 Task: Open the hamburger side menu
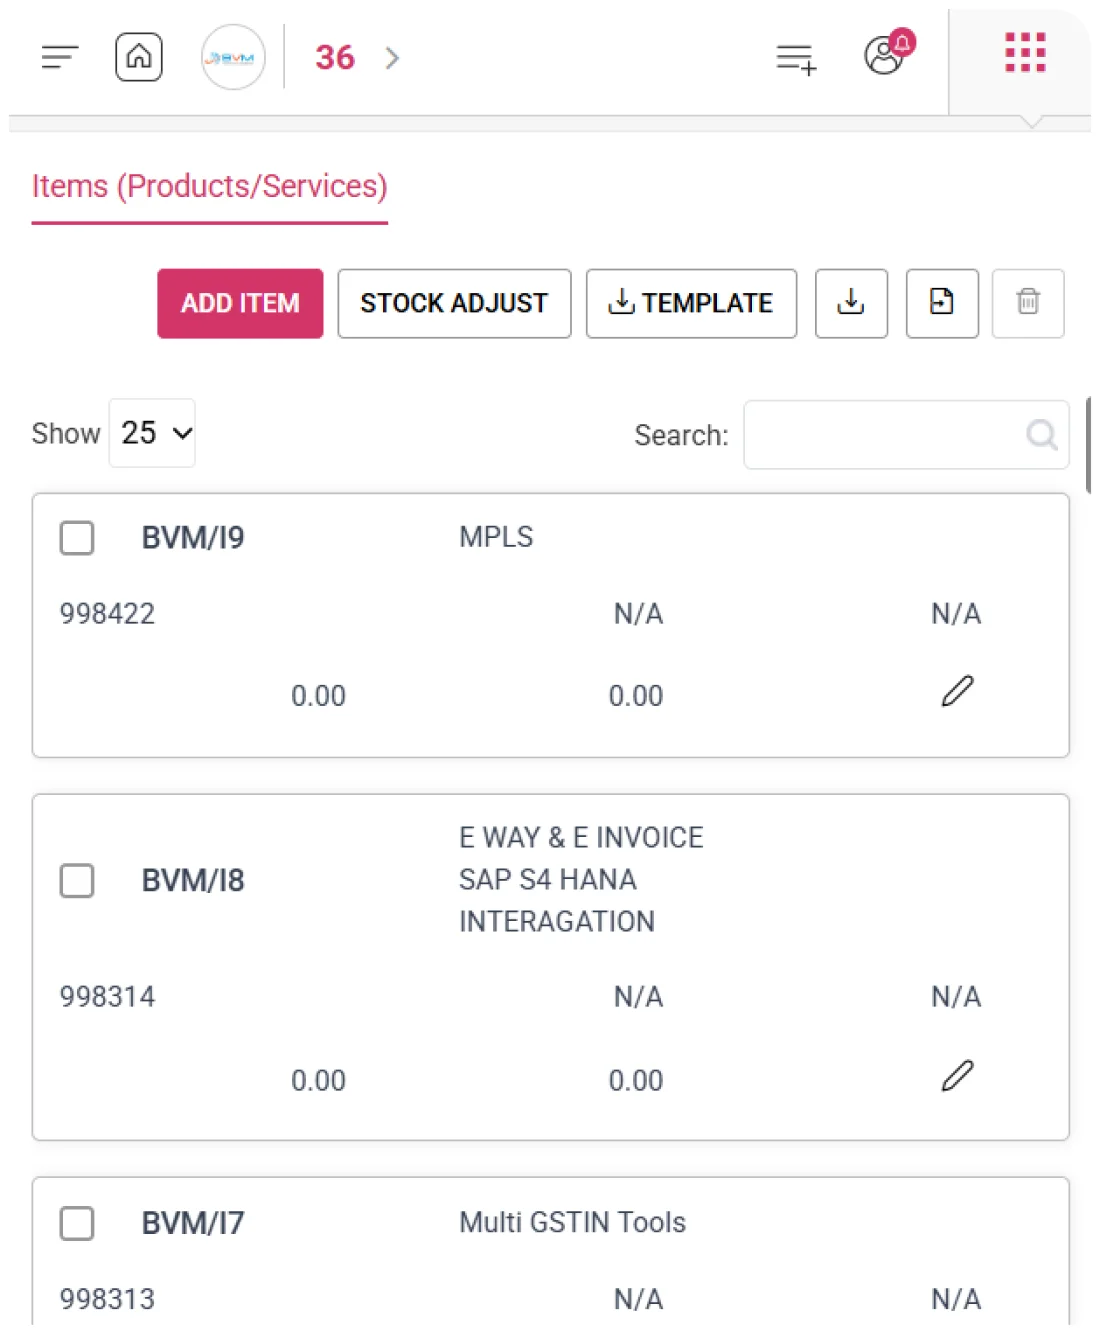[x=59, y=57]
